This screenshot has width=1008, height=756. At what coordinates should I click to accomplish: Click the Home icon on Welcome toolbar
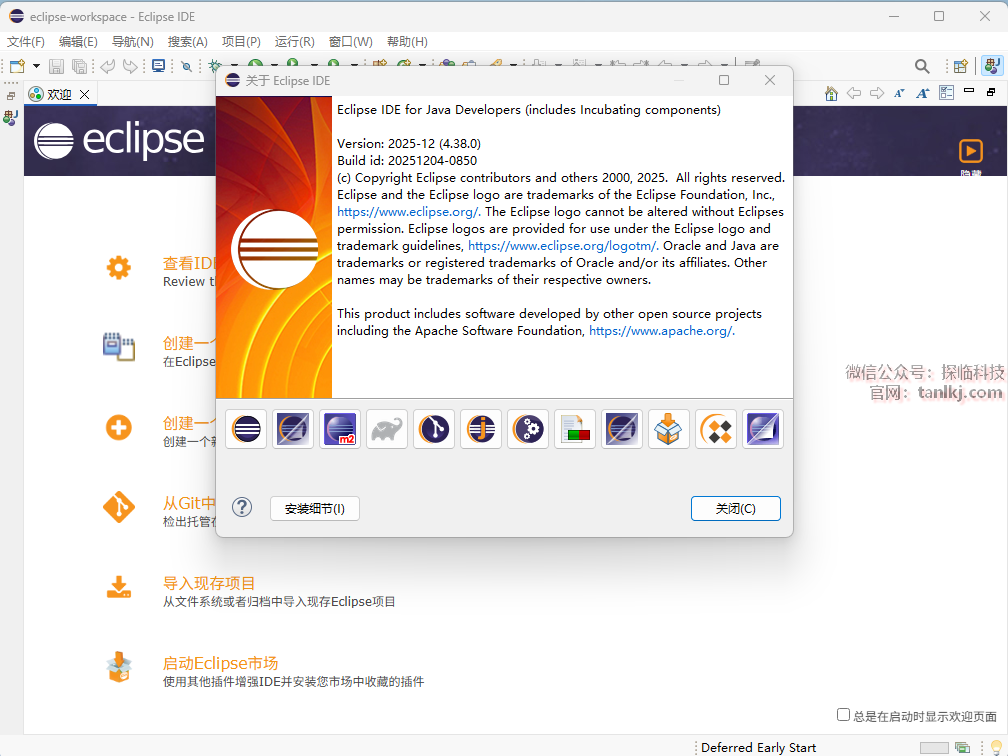click(831, 93)
